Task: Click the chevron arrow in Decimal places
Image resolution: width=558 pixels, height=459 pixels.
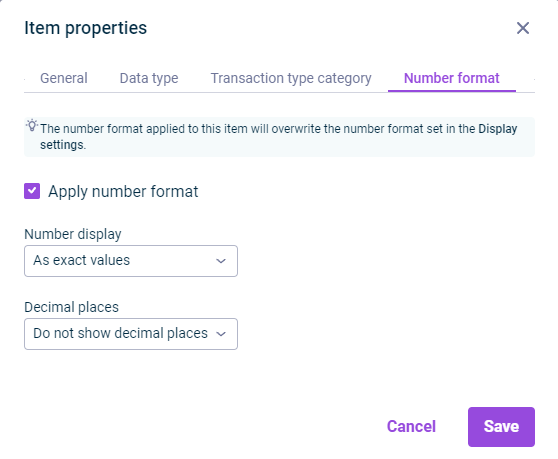Action: [221, 334]
